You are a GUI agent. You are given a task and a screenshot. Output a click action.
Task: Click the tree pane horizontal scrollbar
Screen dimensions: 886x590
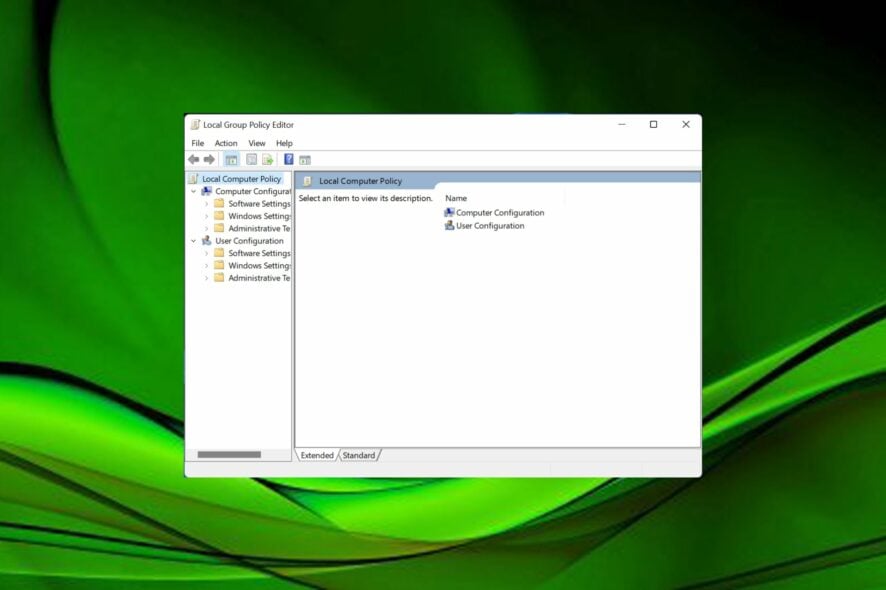click(x=229, y=455)
